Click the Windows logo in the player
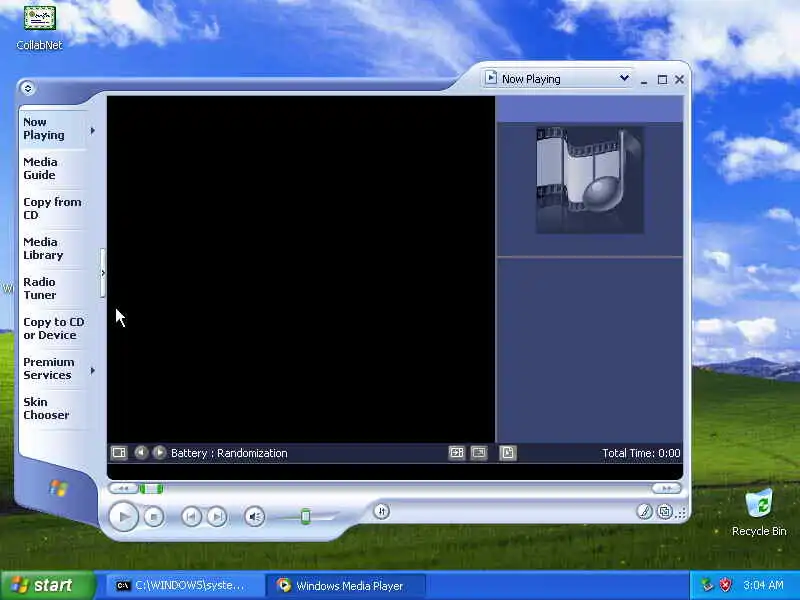 (x=58, y=488)
